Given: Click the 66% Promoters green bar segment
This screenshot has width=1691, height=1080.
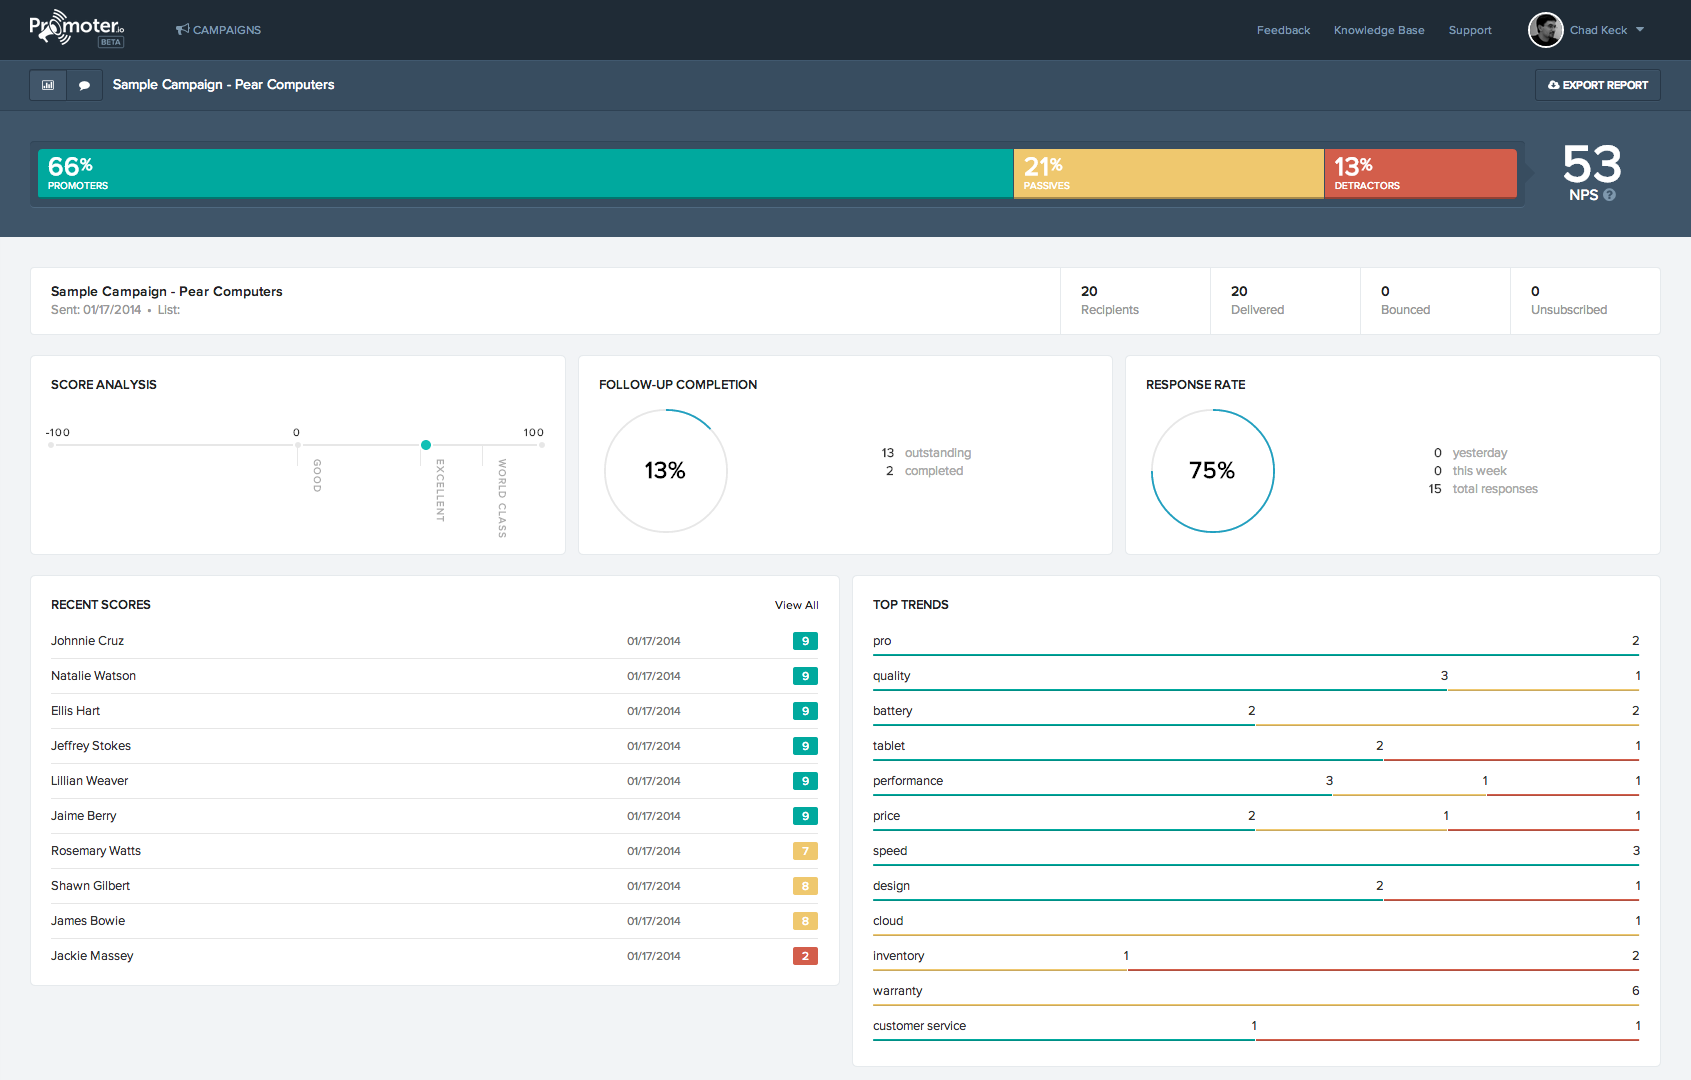Looking at the screenshot, I should click(x=525, y=173).
